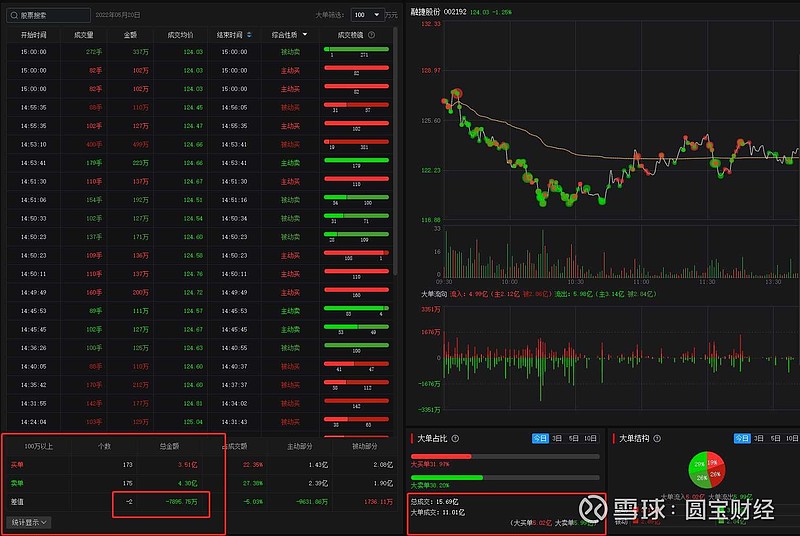Viewport: 800px width, 536px height.
Task: Click the 主动部分 summary column header
Action: pyautogui.click(x=299, y=447)
